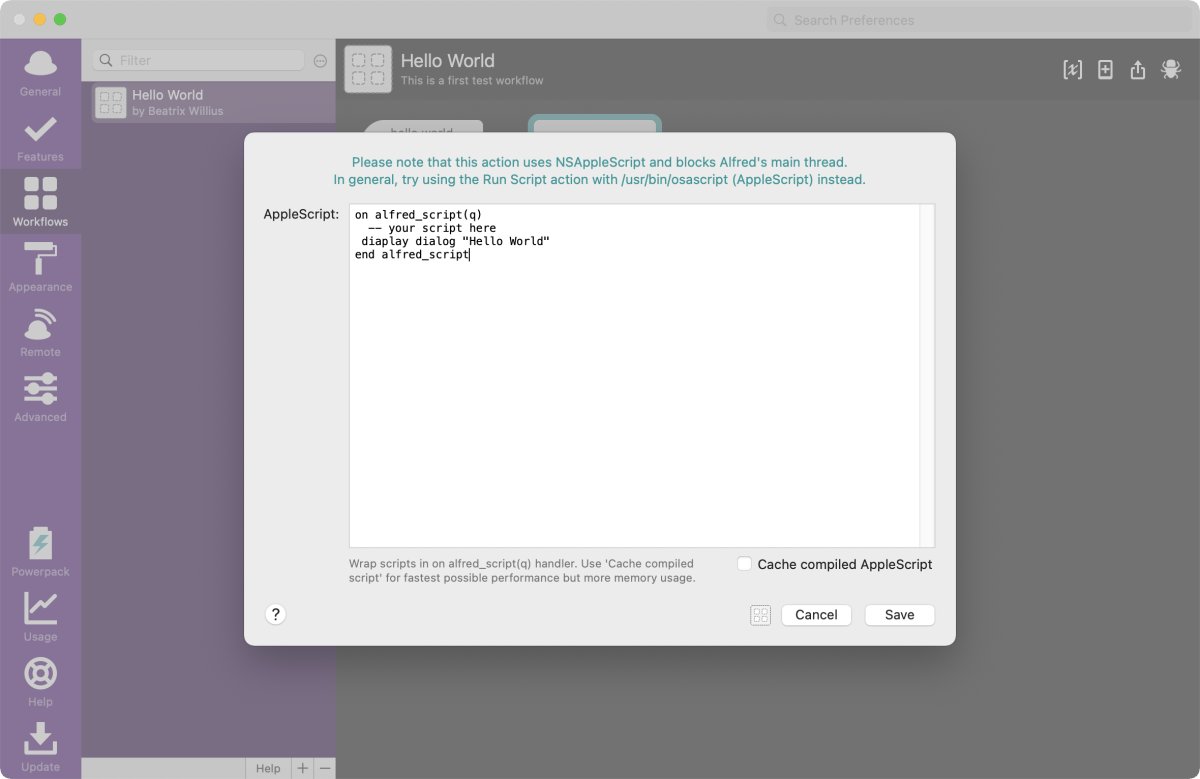Click the 'by Beatrix Willius' author text

(x=178, y=111)
